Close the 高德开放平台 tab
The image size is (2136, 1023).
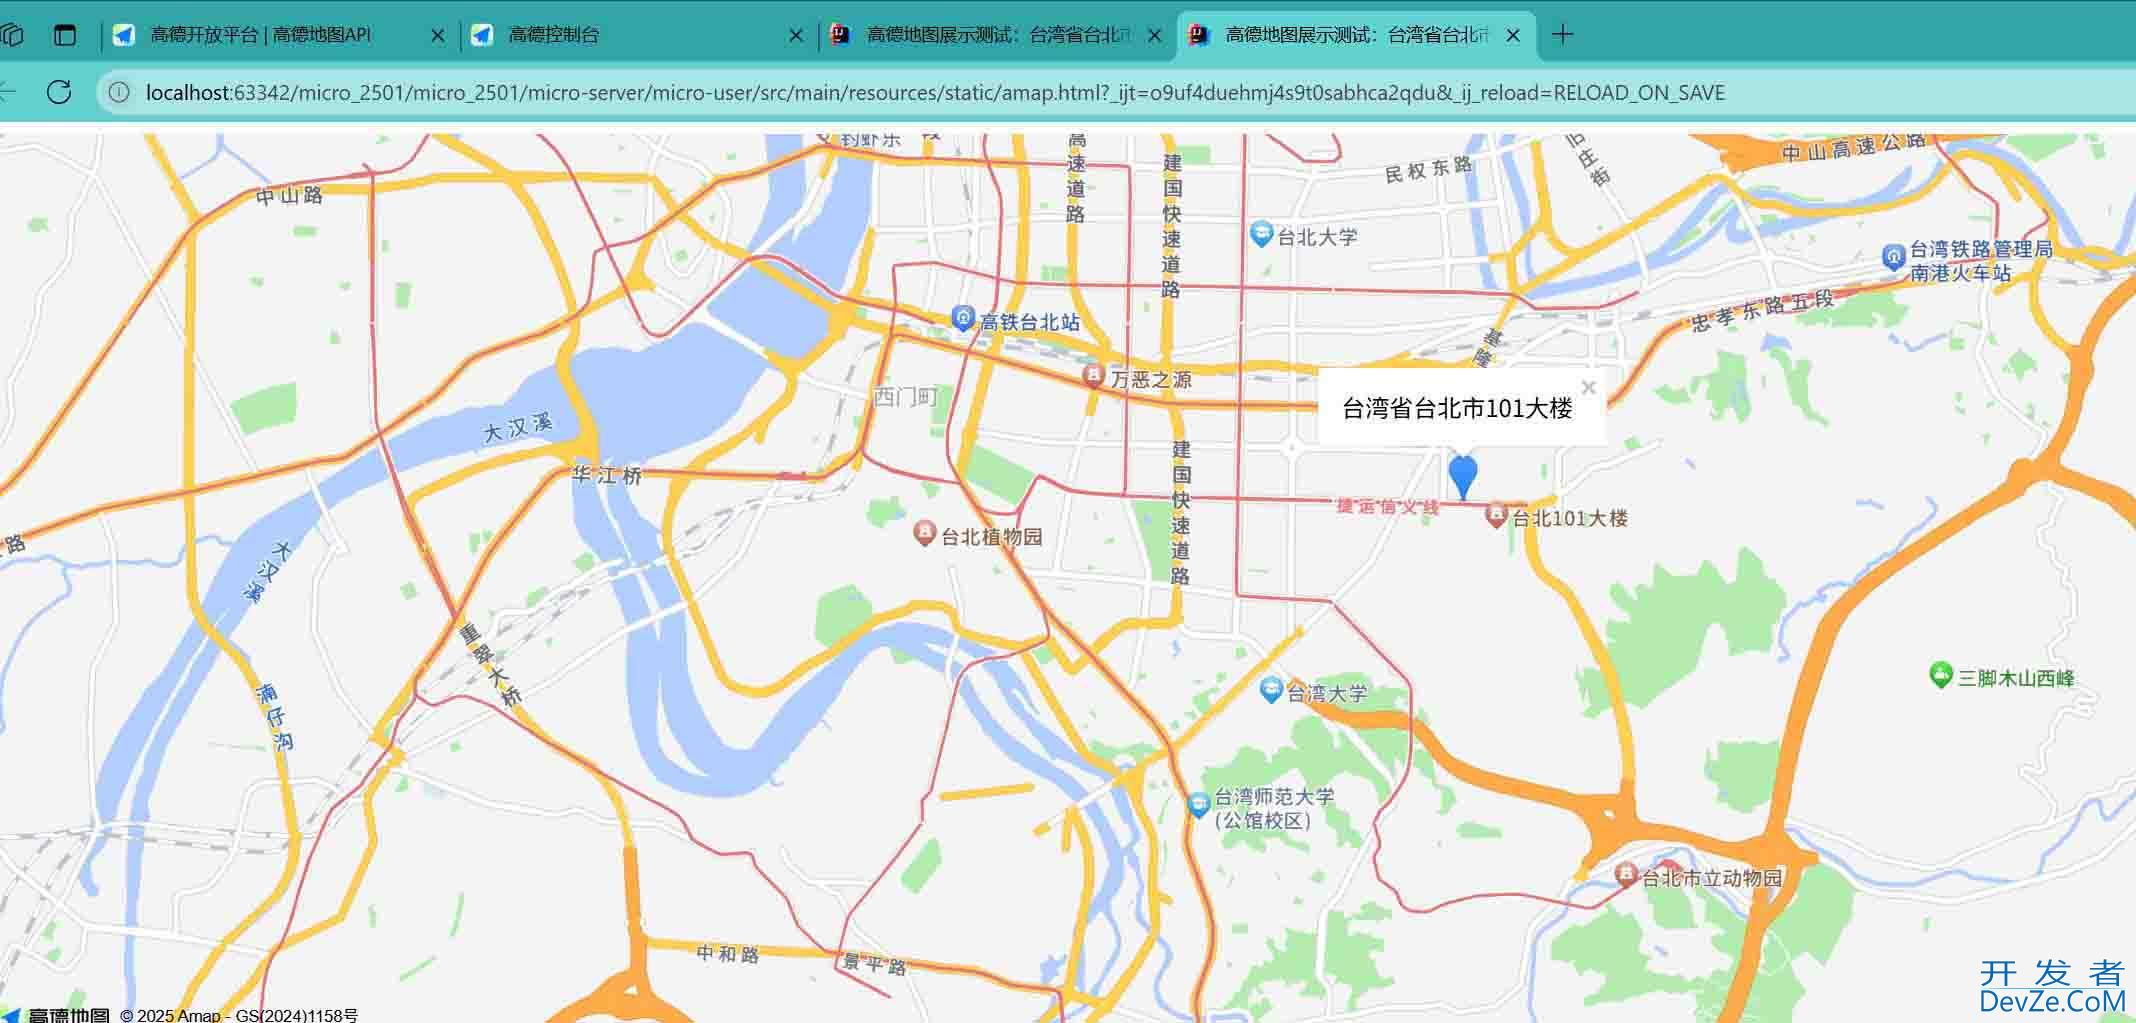click(437, 36)
